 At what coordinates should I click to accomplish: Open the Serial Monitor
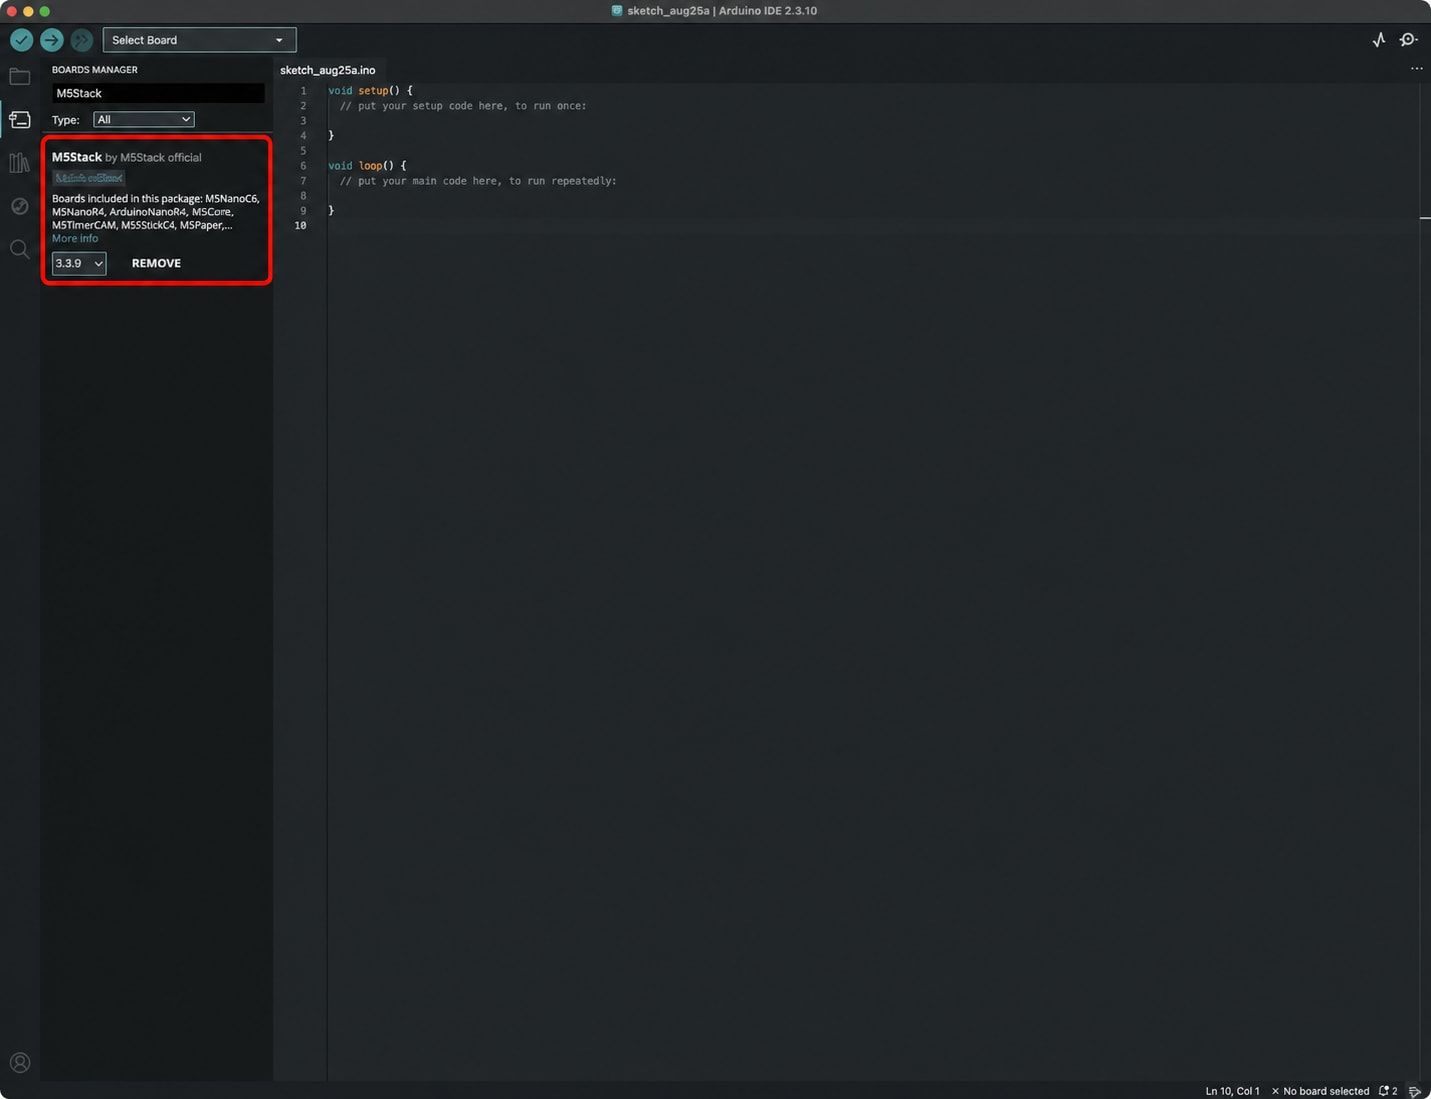[1409, 40]
